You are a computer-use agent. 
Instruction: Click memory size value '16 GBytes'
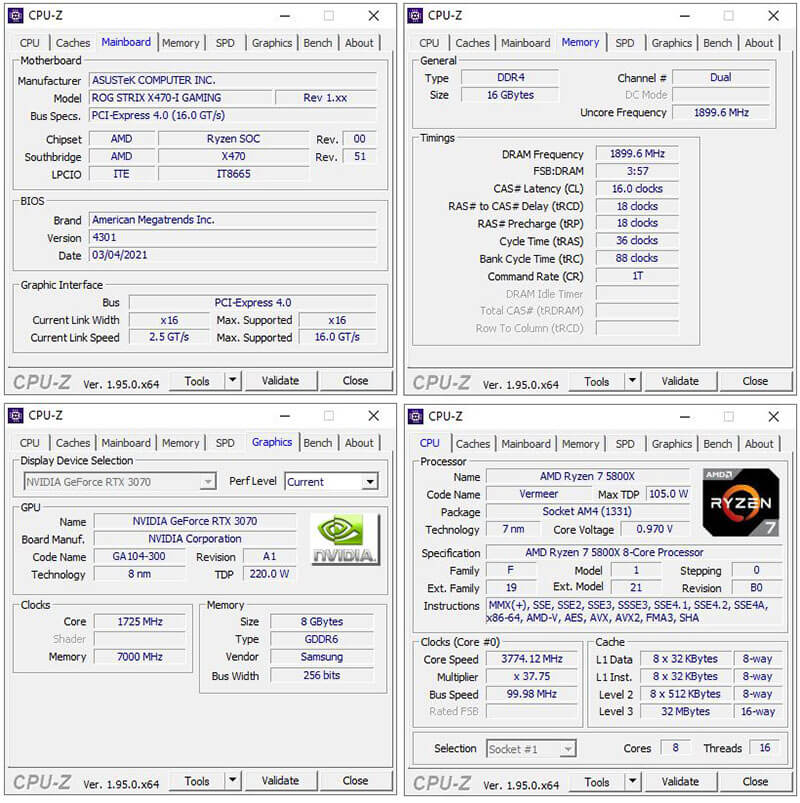(x=510, y=95)
